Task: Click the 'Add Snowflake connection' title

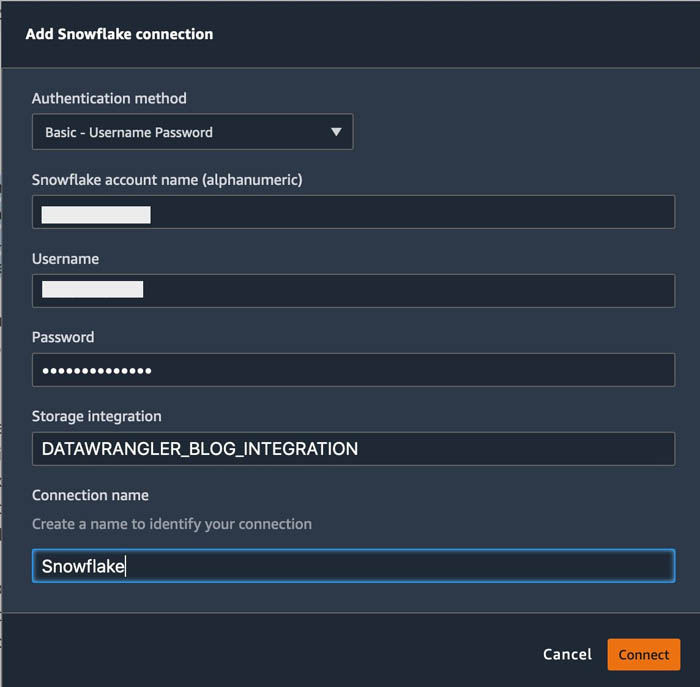Action: pos(119,34)
